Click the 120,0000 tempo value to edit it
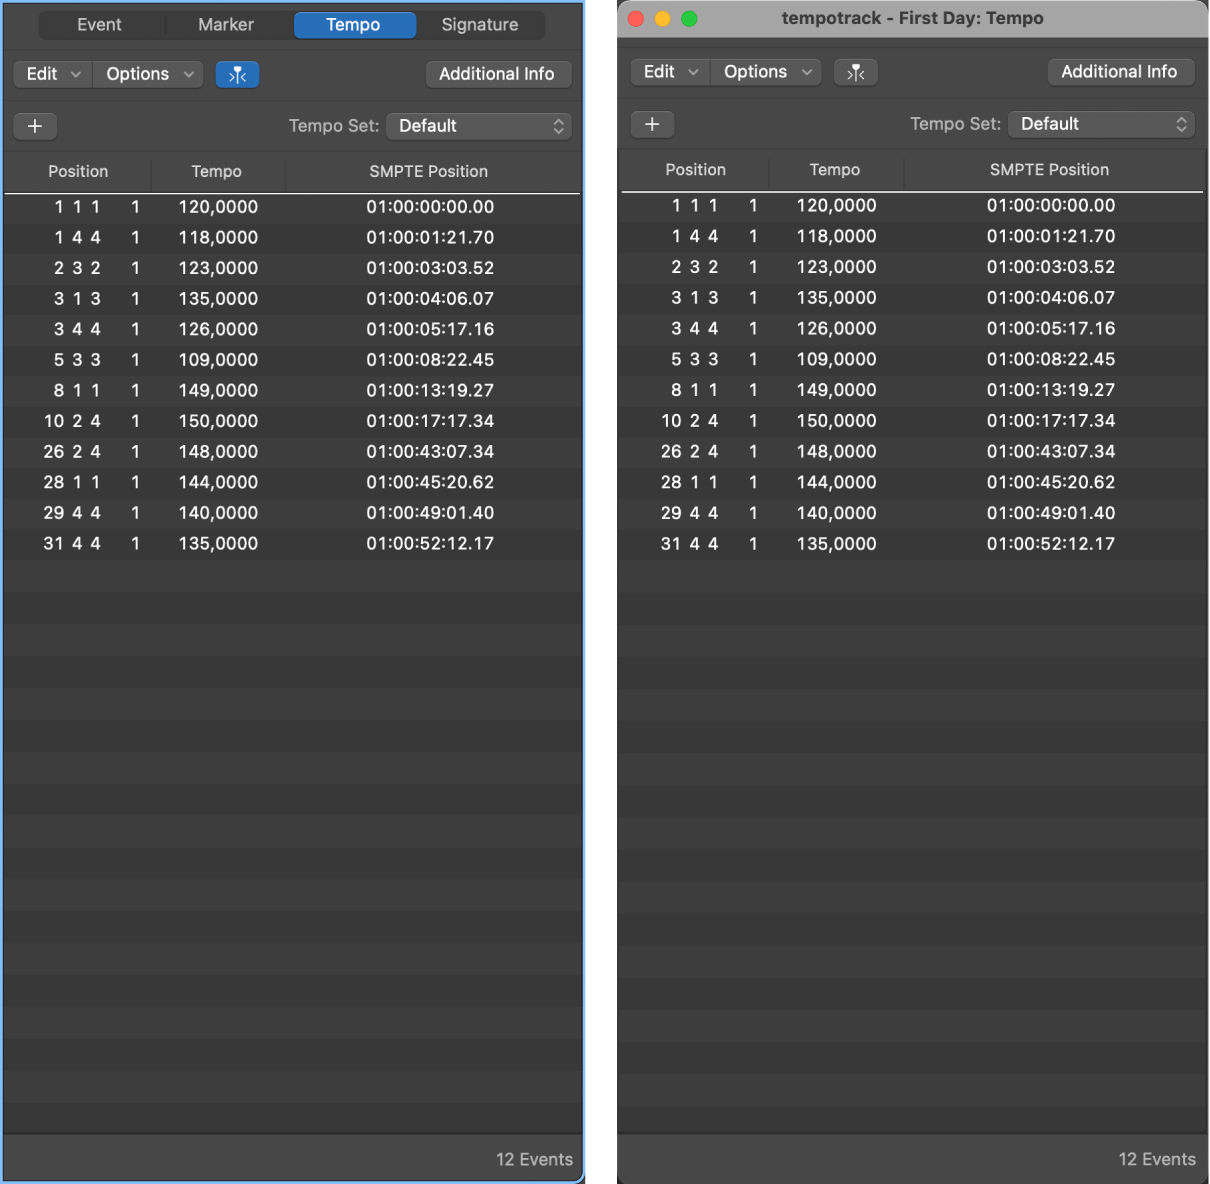The height and width of the screenshot is (1184, 1210). click(217, 207)
